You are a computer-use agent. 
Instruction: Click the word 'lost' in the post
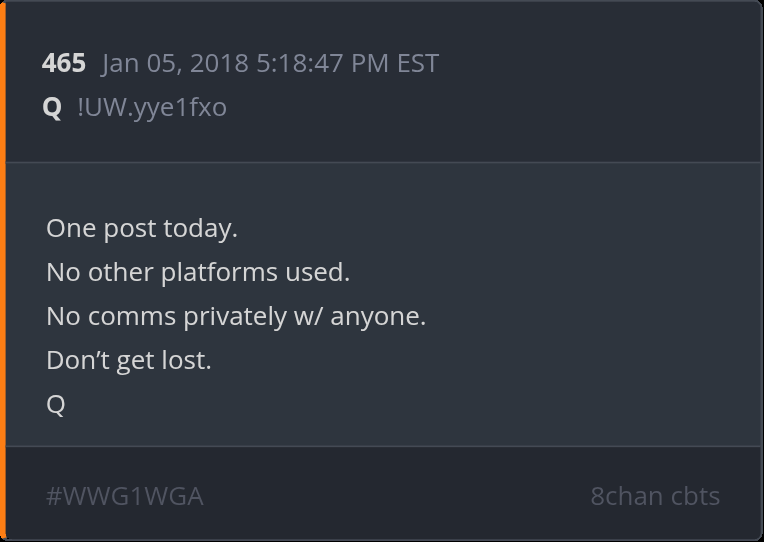pos(186,360)
